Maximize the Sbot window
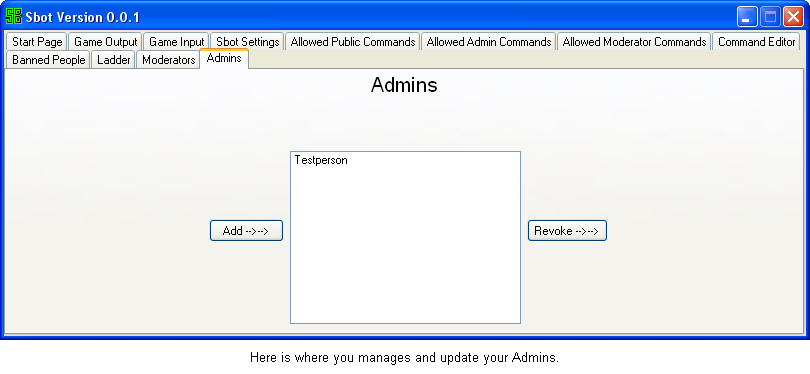This screenshot has height=374, width=810. 770,17
